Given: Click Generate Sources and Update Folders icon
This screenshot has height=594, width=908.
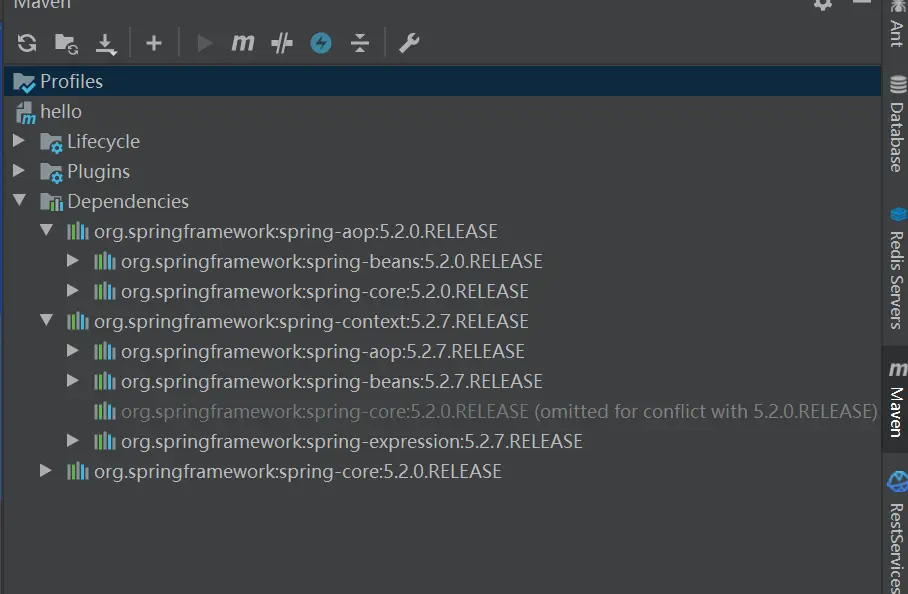Looking at the screenshot, I should tap(67, 44).
